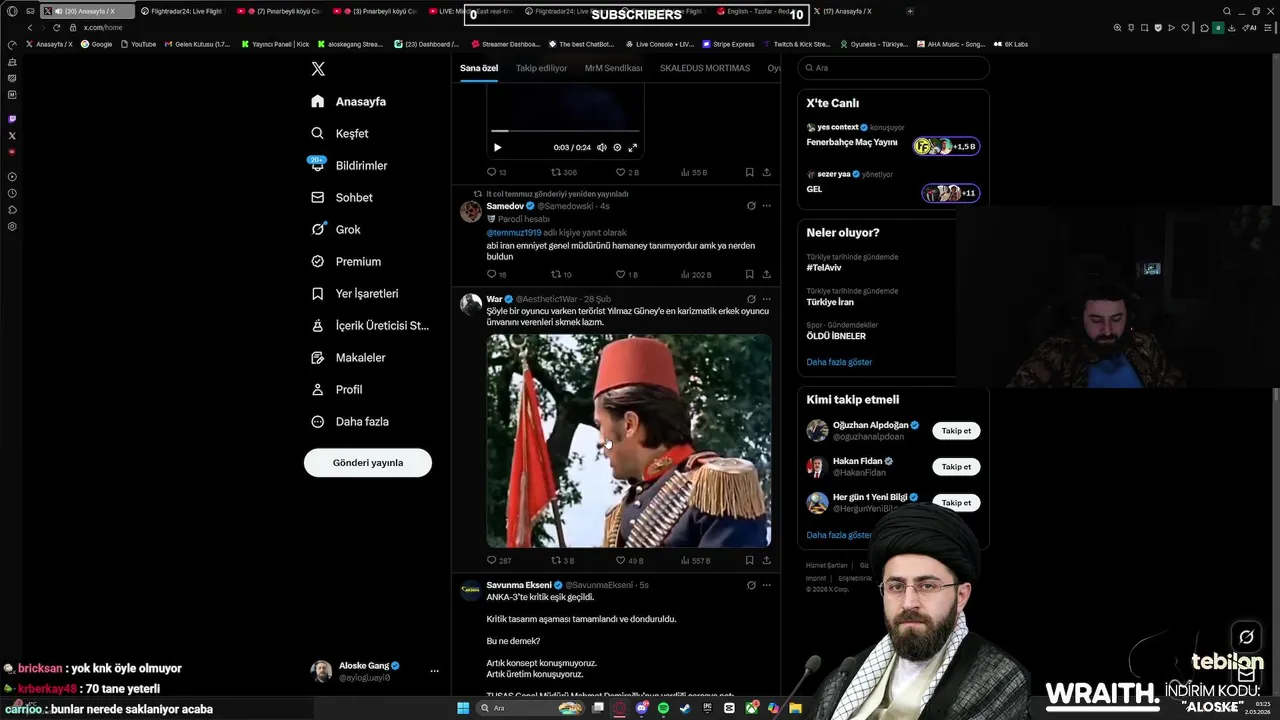Viewport: 1280px width, 720px height.
Task: Open Windows Start menu
Action: coord(463,708)
